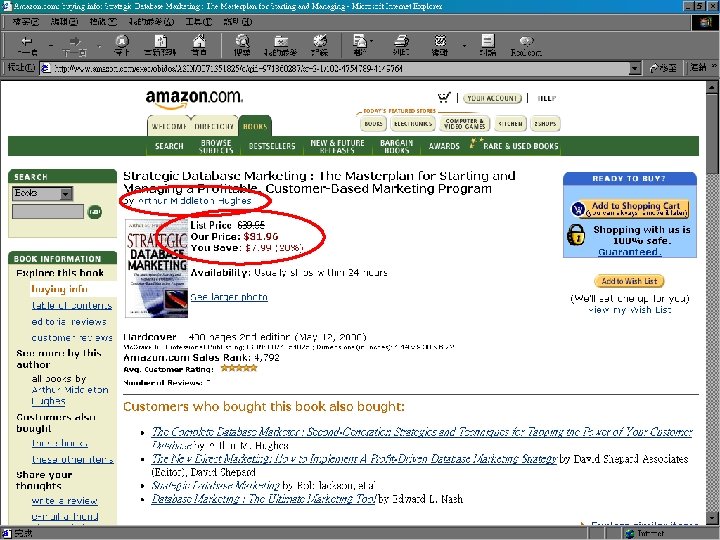The height and width of the screenshot is (540, 720).
Task: Click the zShops featured store button
Action: [x=545, y=124]
